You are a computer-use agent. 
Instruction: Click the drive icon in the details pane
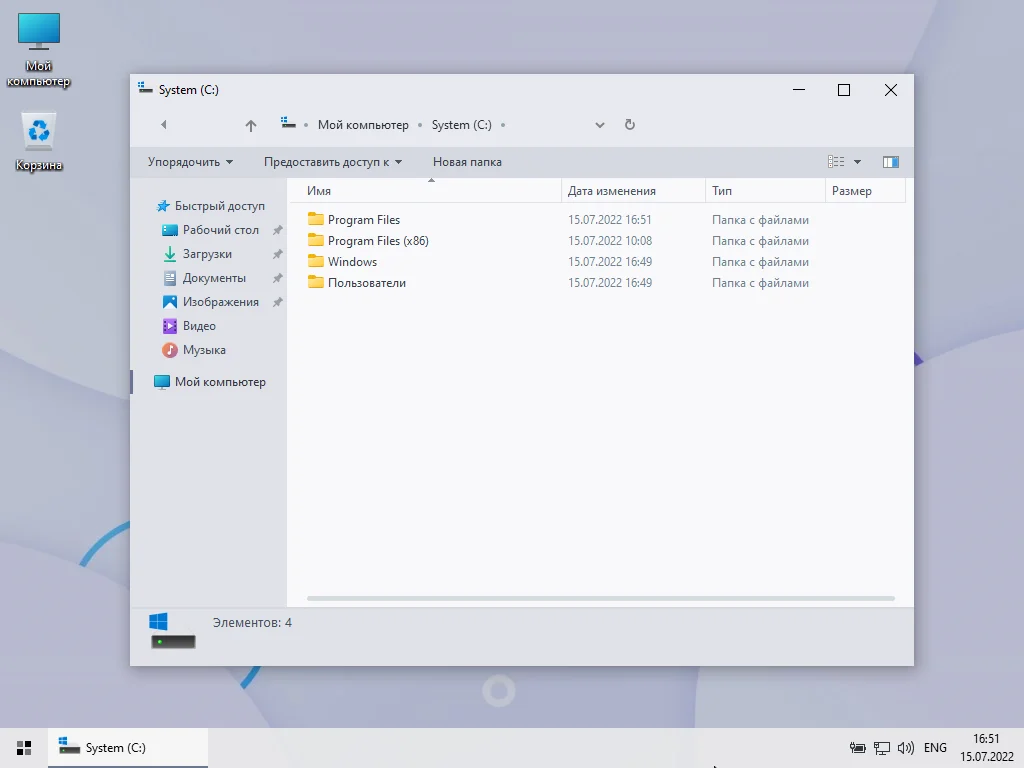tap(172, 630)
